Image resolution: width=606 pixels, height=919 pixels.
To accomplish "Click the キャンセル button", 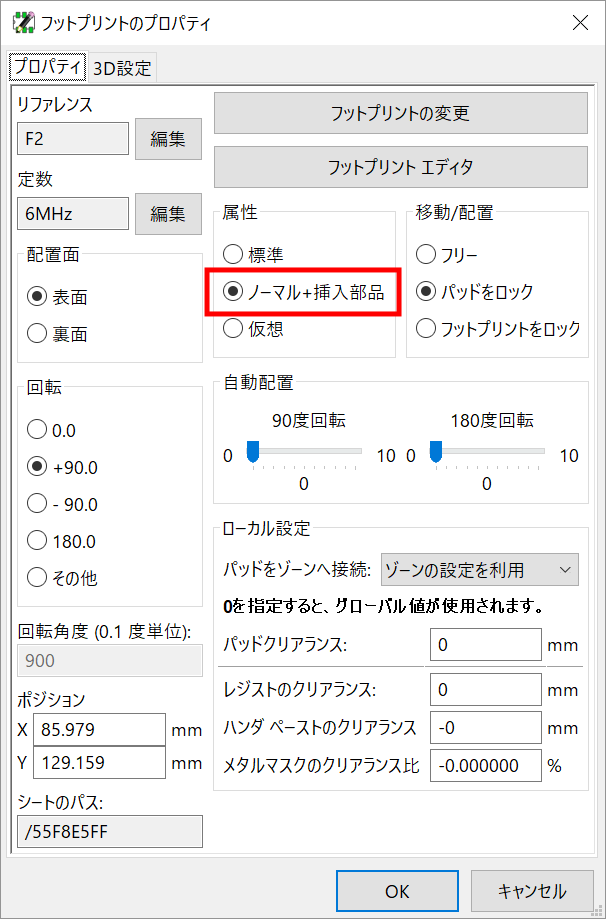I will pyautogui.click(x=532, y=891).
